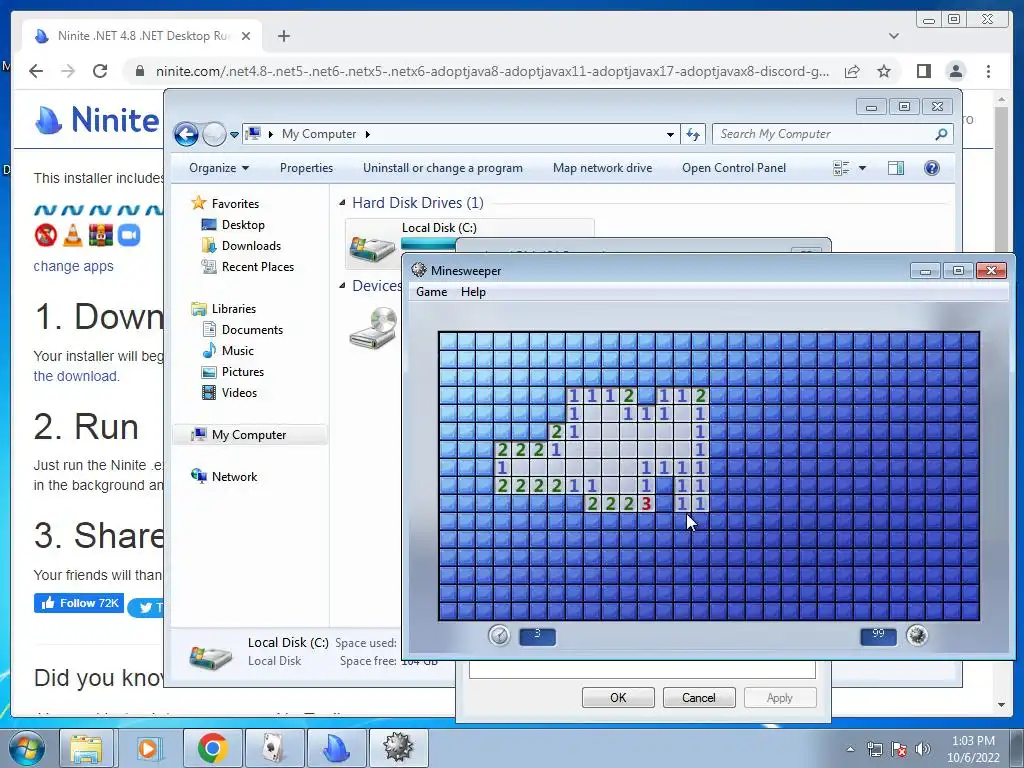Expand the address bar history dropdown

point(670,135)
